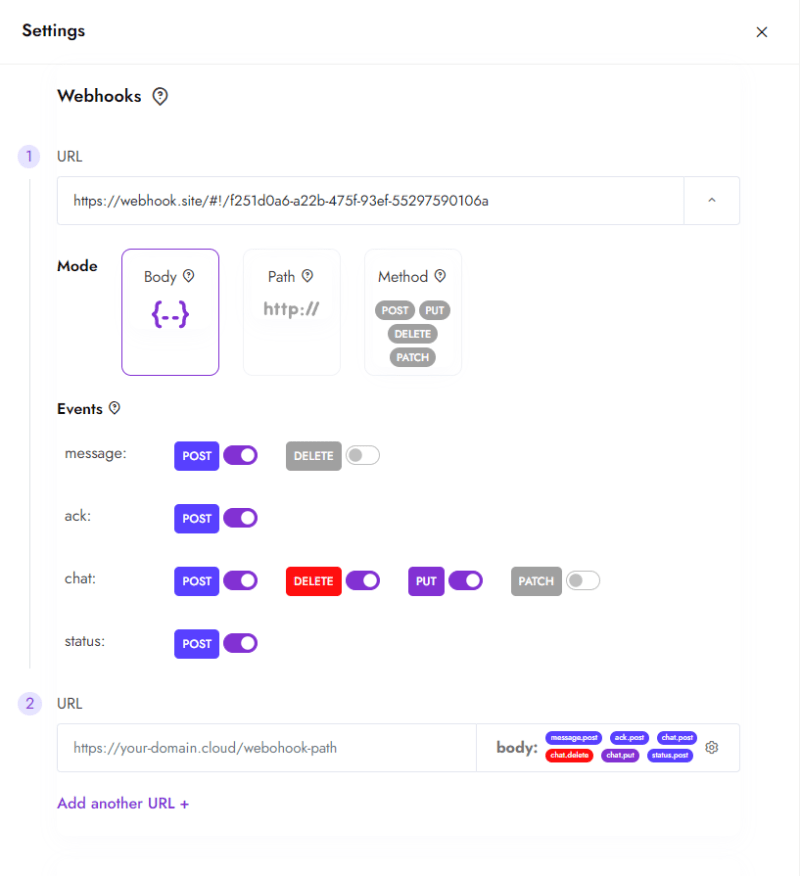800x876 pixels.
Task: Select the Path mode card
Action: click(x=291, y=312)
